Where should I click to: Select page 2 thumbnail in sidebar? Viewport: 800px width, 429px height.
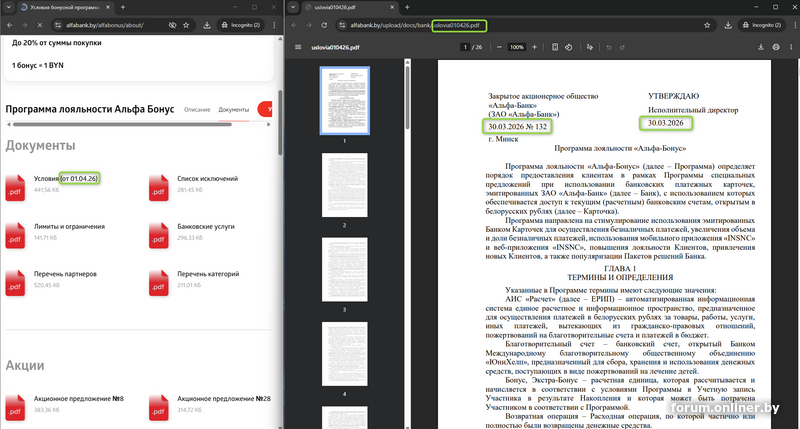pyautogui.click(x=344, y=187)
